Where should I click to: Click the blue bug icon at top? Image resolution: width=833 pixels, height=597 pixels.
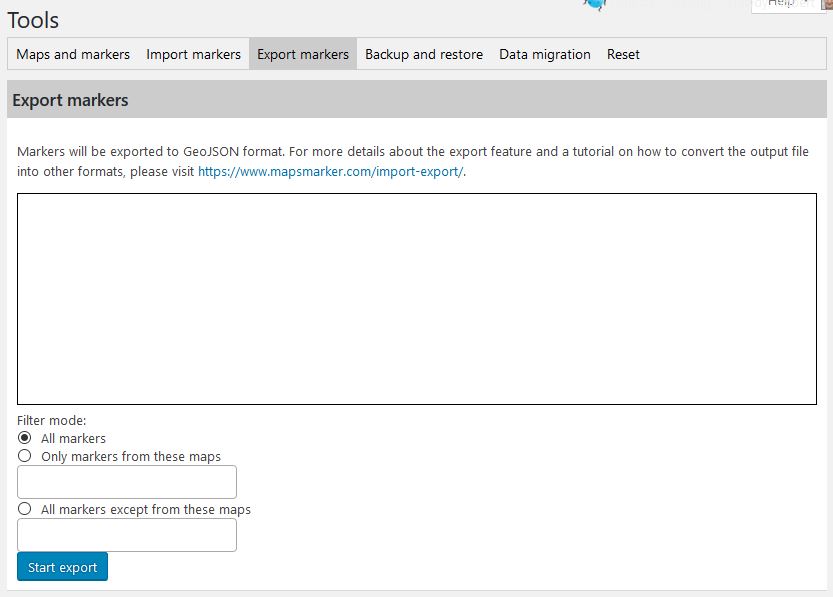point(595,5)
